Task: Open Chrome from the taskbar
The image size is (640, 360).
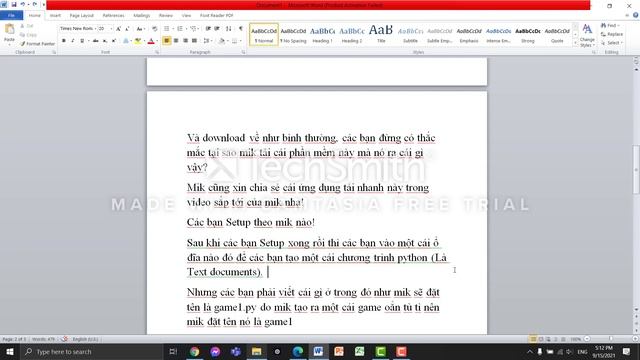Action: click(x=194, y=351)
